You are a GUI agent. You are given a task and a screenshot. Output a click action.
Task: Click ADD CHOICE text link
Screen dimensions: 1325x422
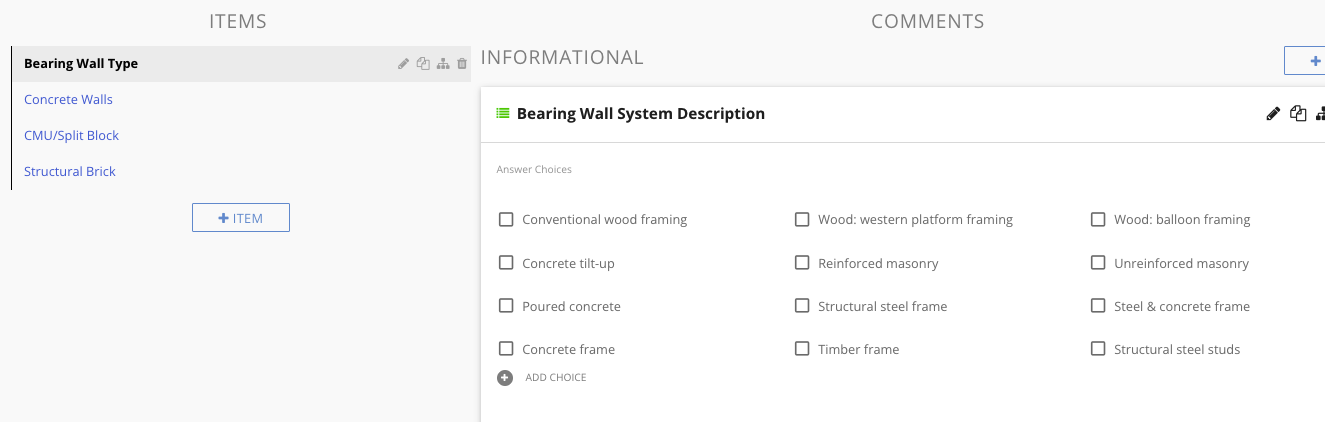[x=556, y=378]
